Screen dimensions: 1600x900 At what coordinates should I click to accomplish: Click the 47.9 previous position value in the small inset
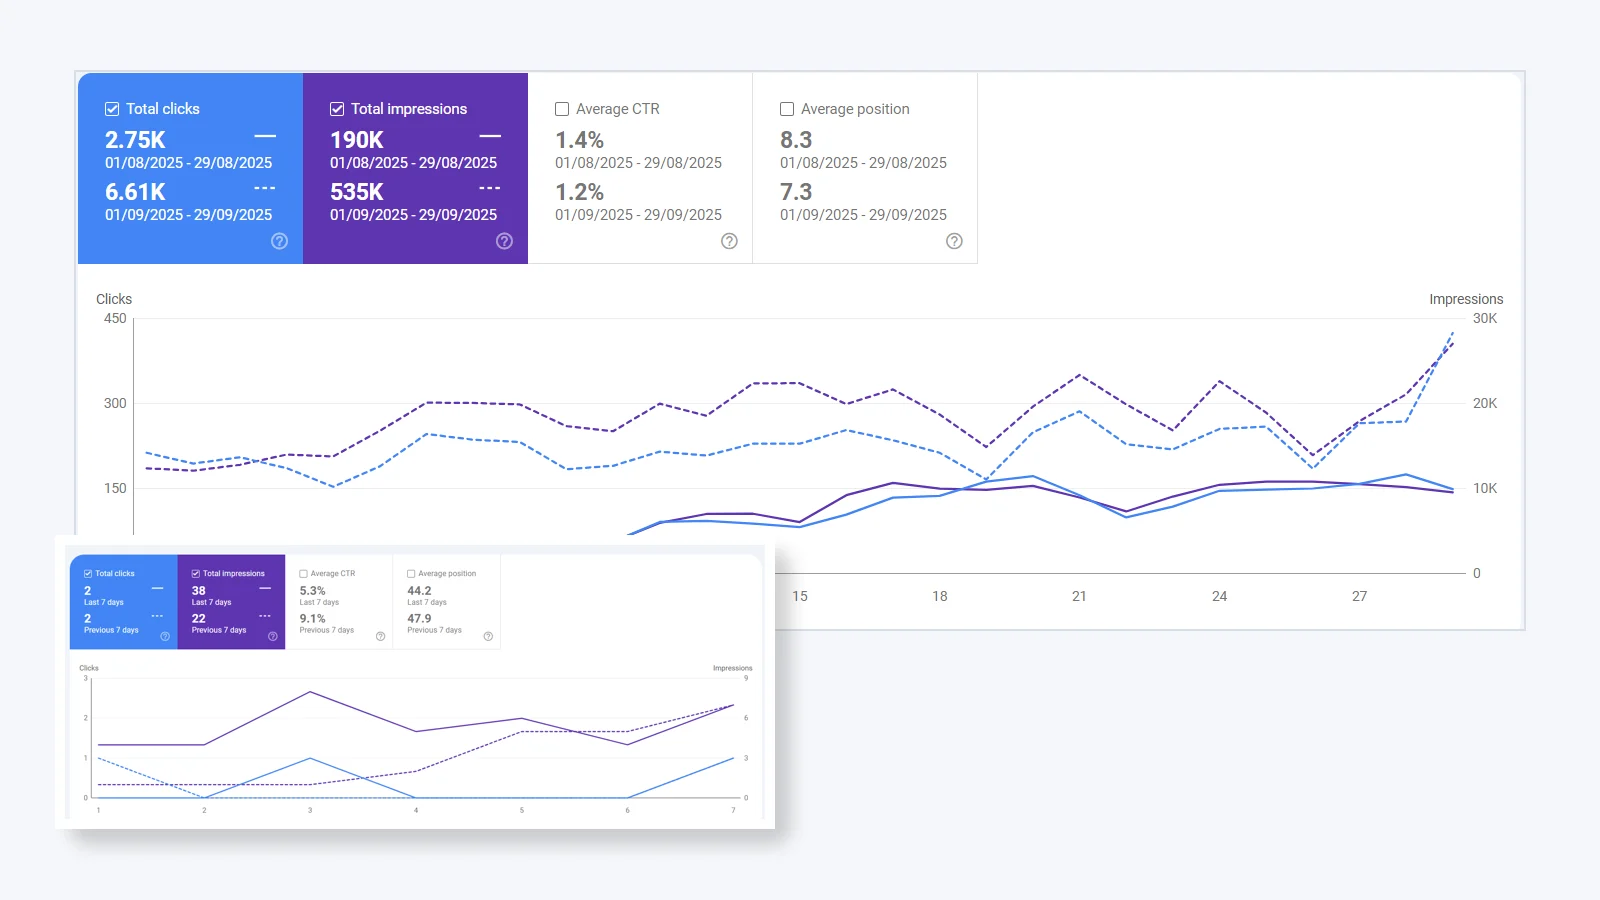tap(419, 619)
